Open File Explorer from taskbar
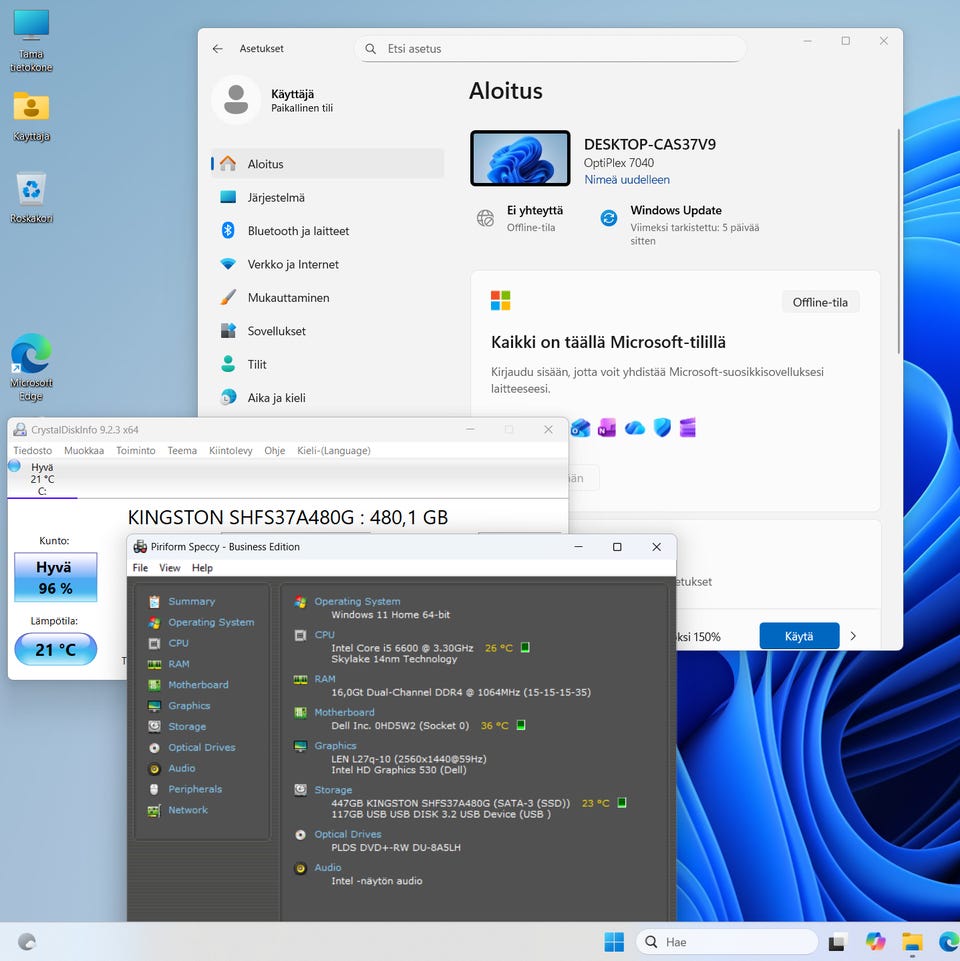Image resolution: width=960 pixels, height=961 pixels. (x=912, y=942)
